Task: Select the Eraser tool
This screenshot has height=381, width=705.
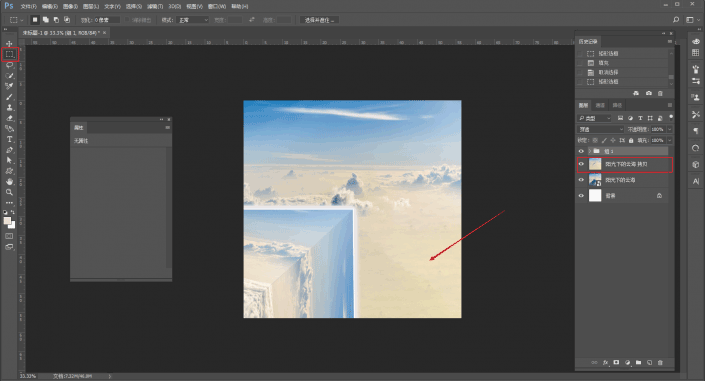Action: [9, 118]
